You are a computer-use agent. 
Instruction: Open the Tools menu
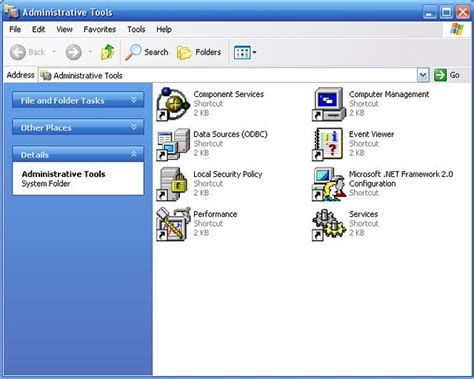[x=136, y=29]
